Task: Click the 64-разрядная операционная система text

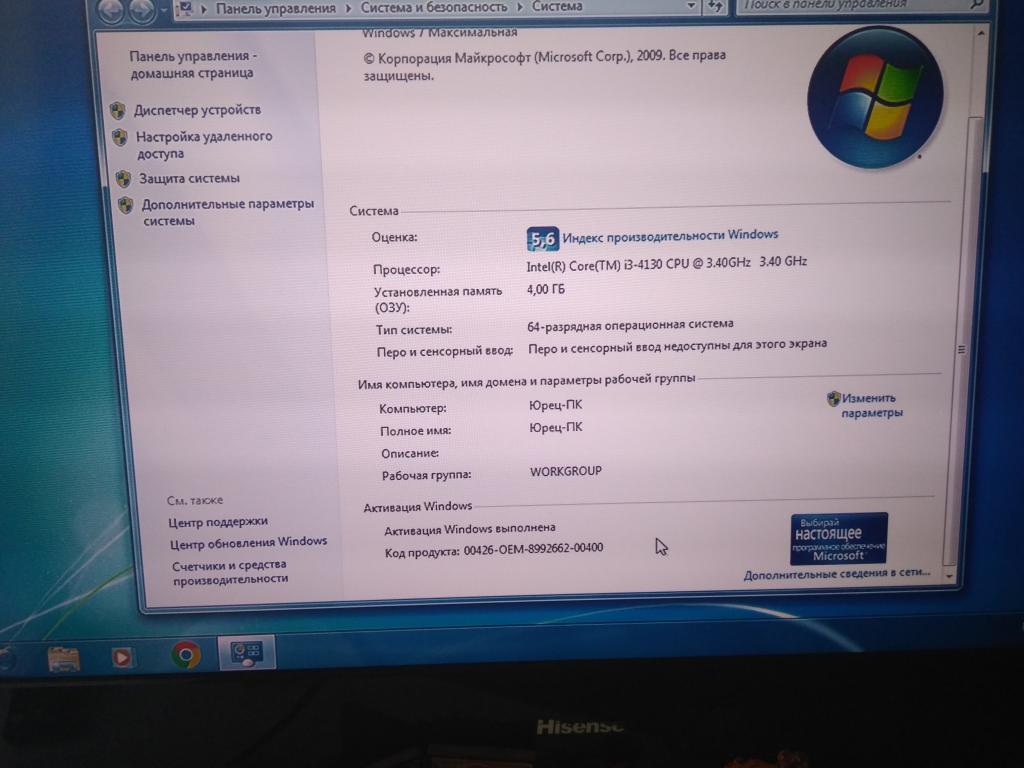Action: pos(630,325)
